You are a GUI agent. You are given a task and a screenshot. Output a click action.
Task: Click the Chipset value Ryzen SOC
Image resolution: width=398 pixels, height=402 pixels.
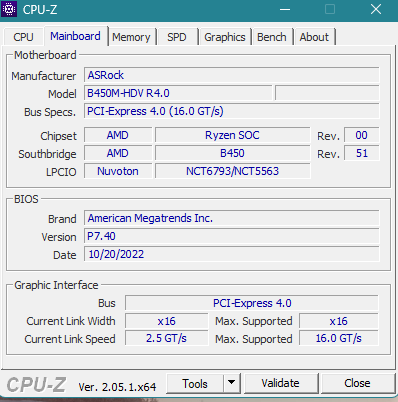click(232, 135)
